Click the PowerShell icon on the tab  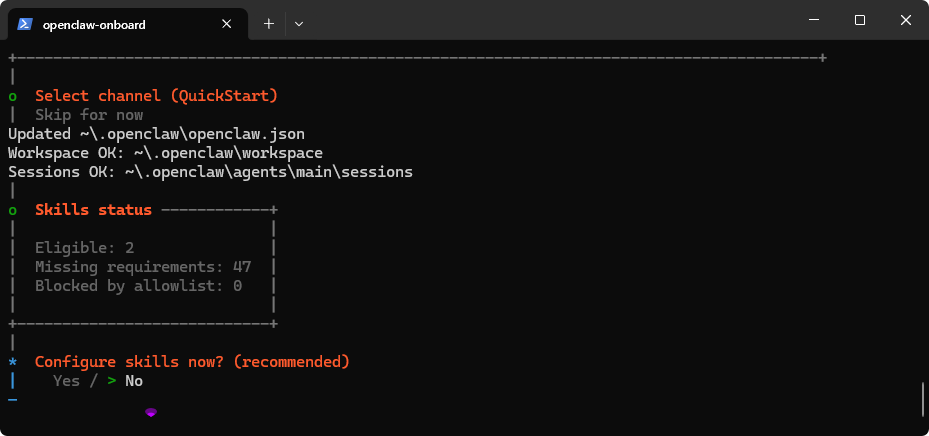[x=23, y=24]
